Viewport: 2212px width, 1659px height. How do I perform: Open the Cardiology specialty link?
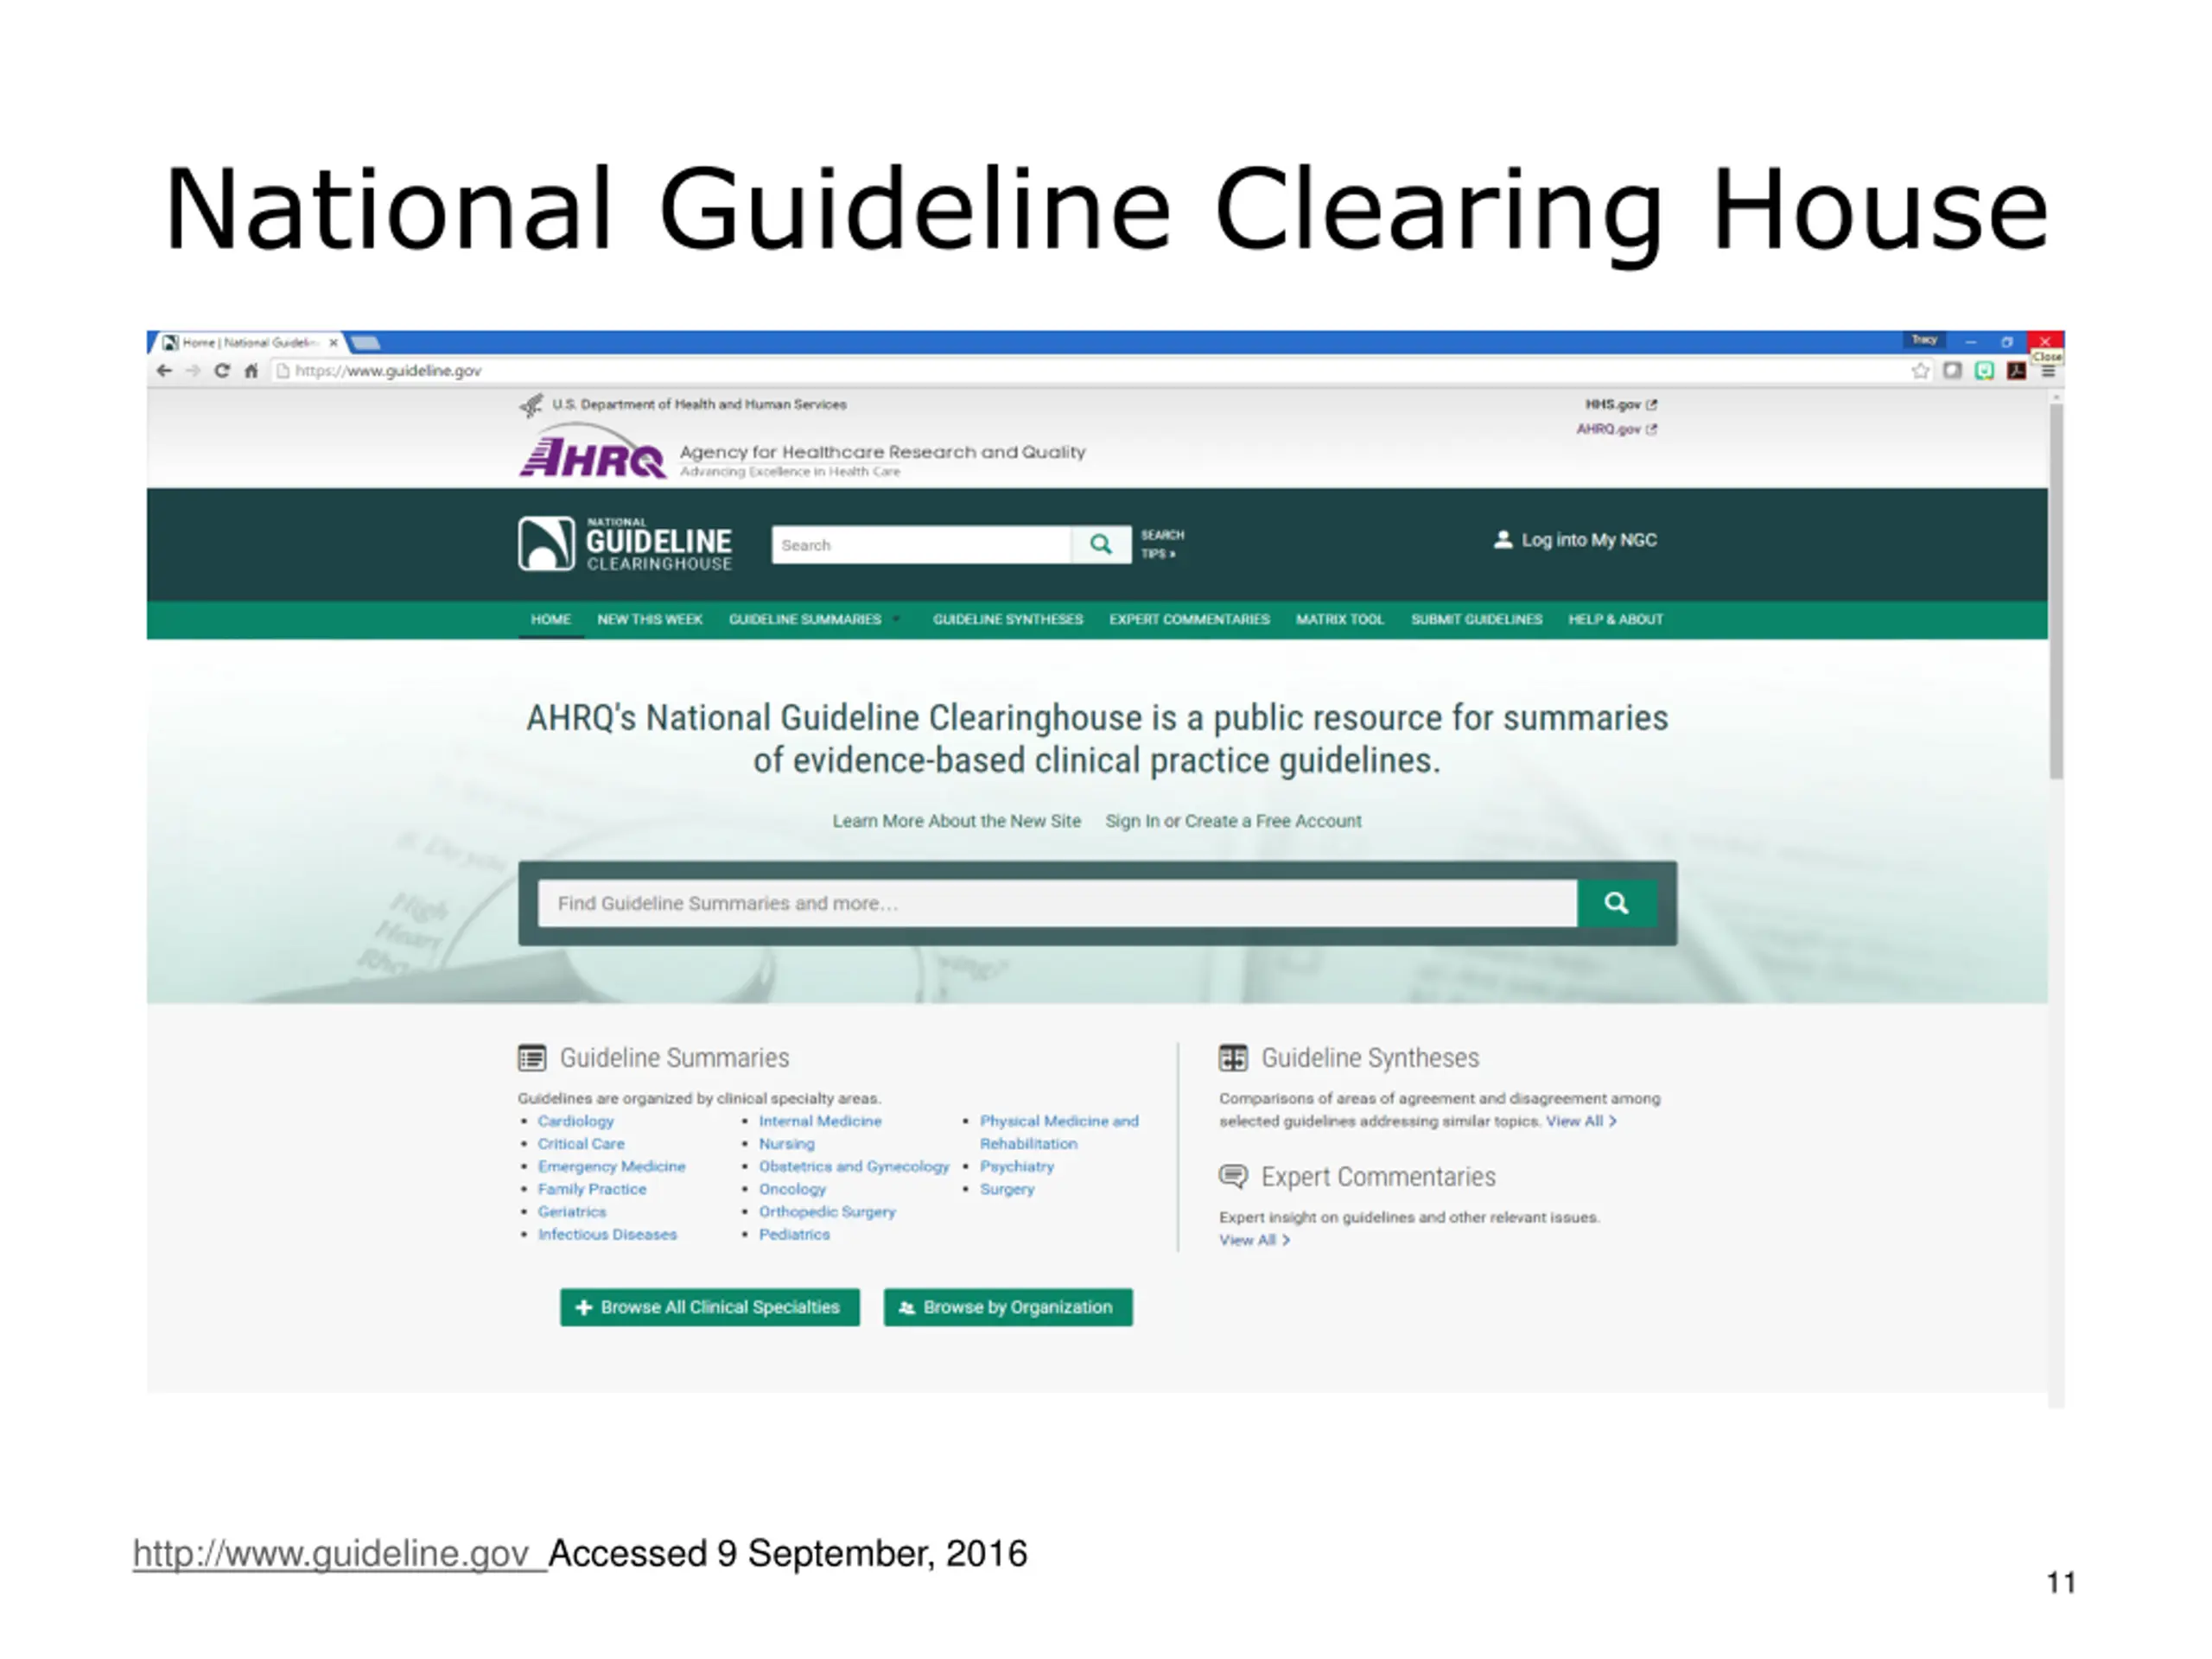pos(576,1121)
